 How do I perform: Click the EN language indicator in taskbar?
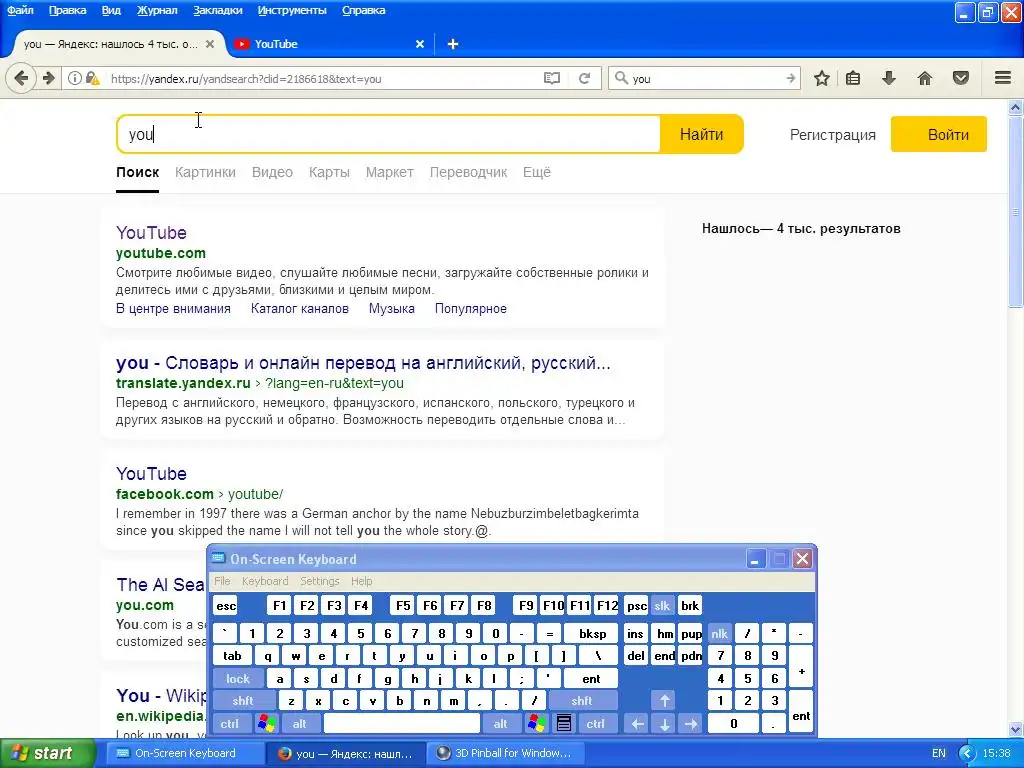pyautogui.click(x=938, y=753)
